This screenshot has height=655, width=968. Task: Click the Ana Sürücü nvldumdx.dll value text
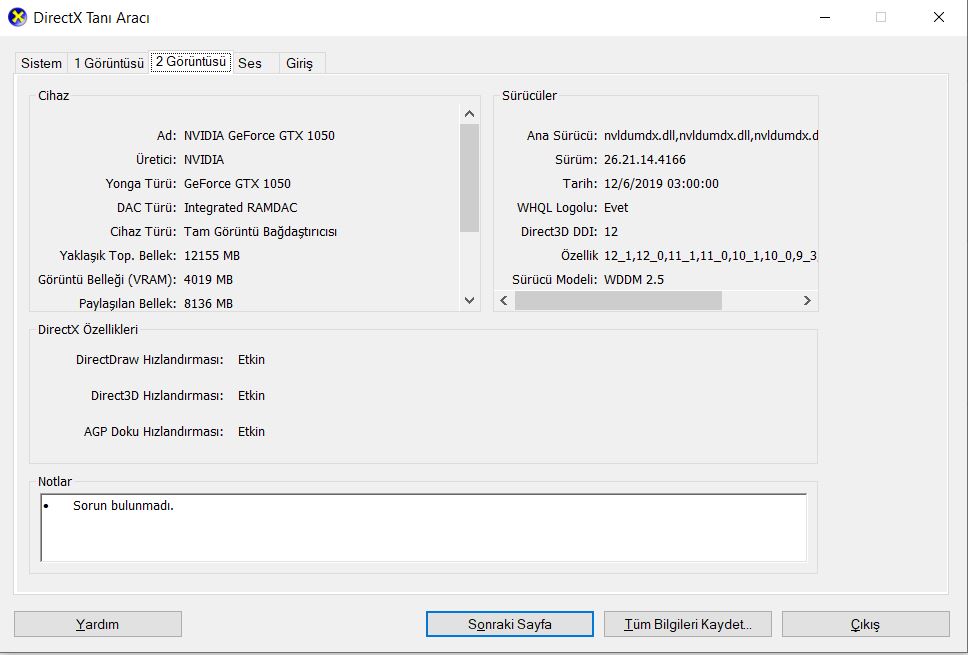point(710,135)
